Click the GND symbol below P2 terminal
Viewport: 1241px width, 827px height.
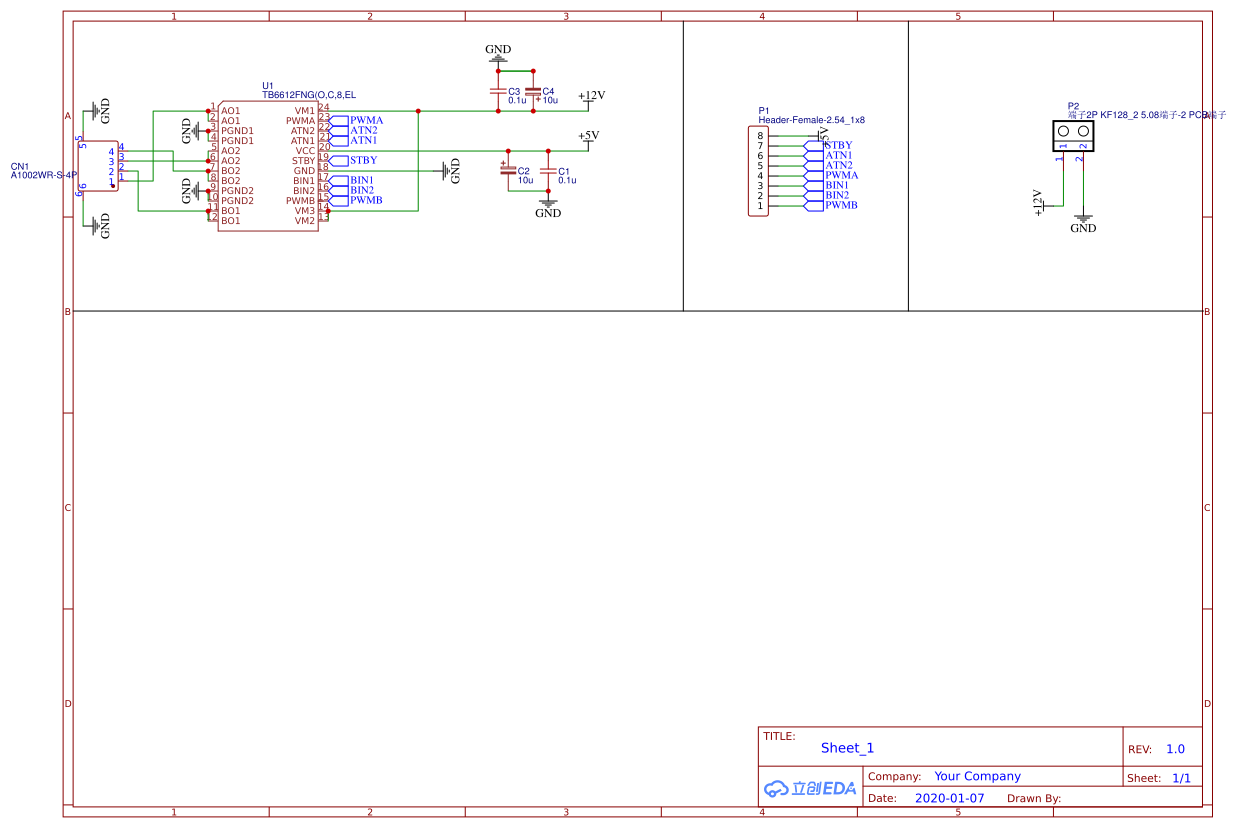[1083, 222]
